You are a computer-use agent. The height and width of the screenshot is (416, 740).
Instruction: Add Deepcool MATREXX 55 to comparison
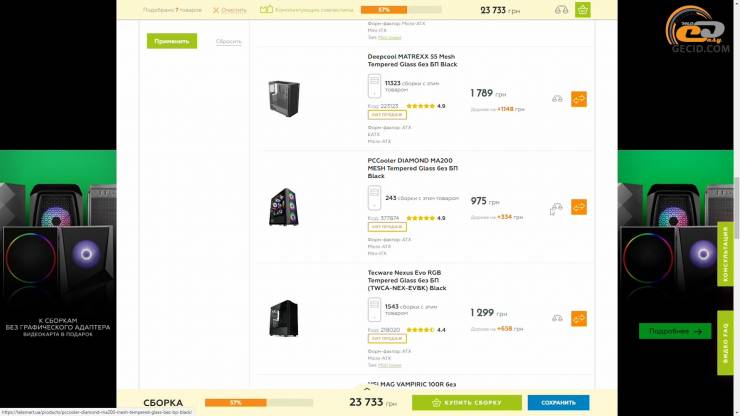tap(557, 99)
